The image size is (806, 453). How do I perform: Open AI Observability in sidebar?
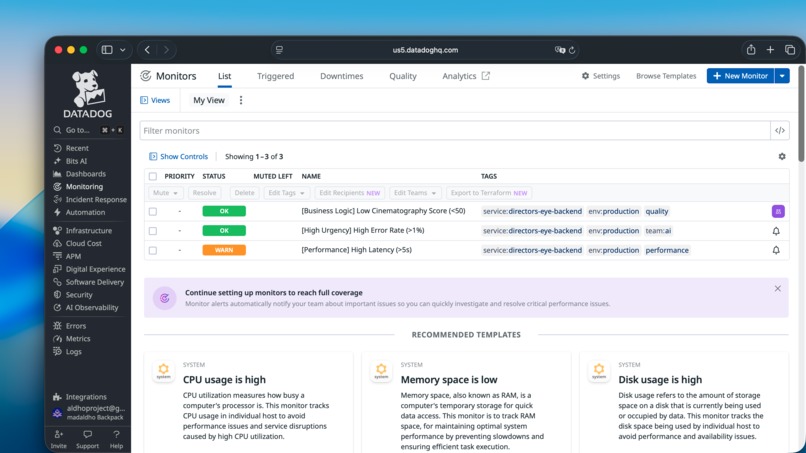[85, 308]
